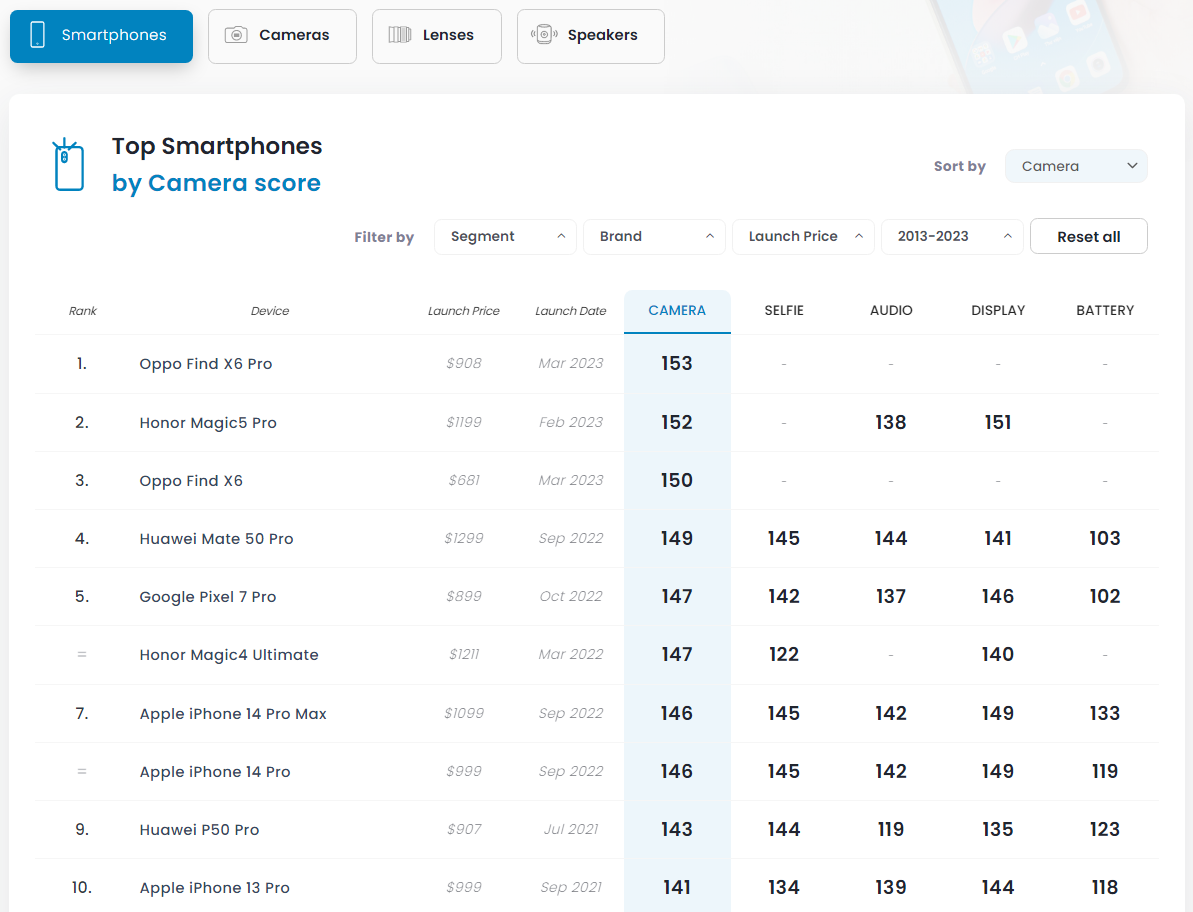Screen dimensions: 1193x912
Task: Switch to the Speakers tab
Action: click(x=590, y=36)
